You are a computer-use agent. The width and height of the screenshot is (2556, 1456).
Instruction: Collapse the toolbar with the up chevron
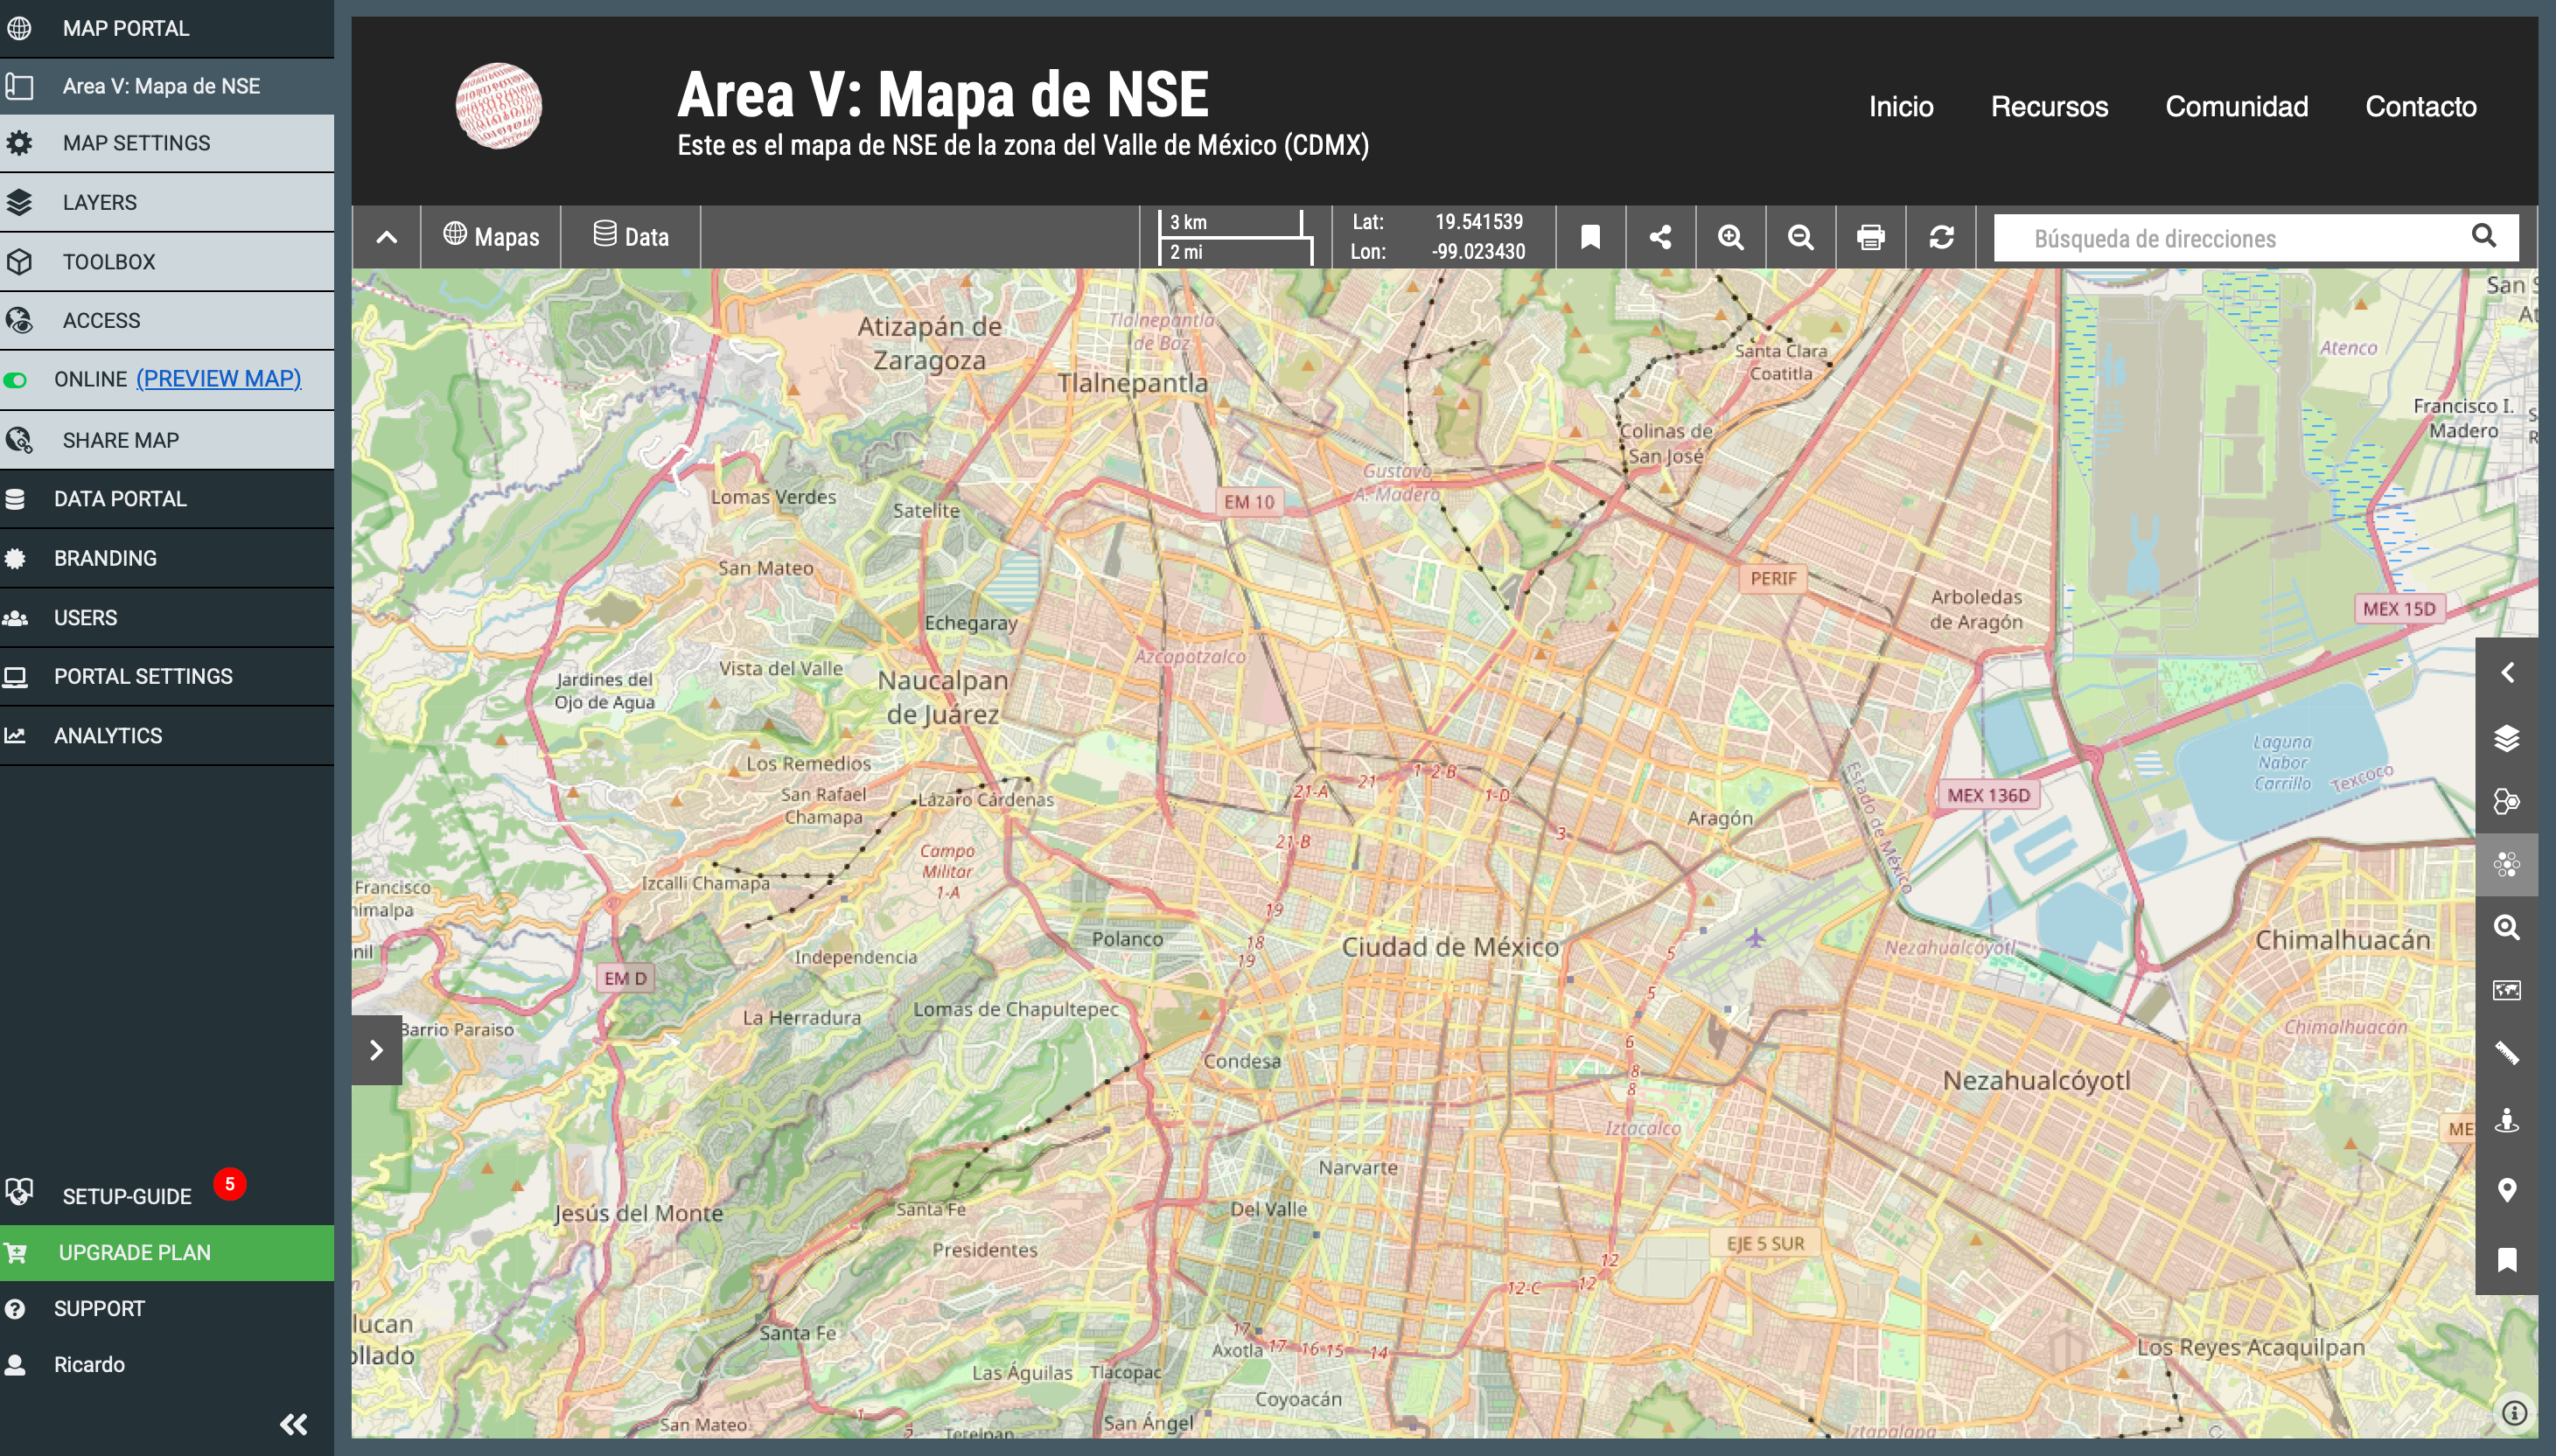[x=387, y=237]
